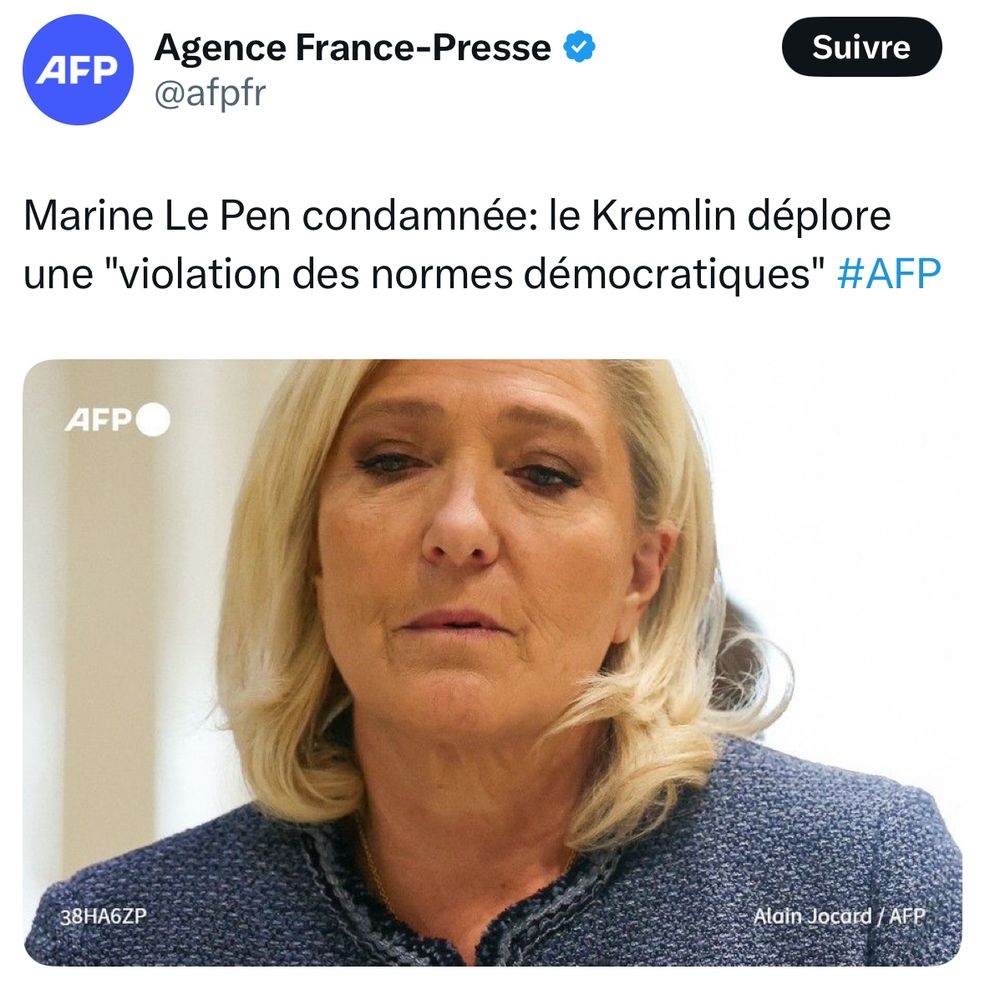
Task: Click the blue verified badge
Action: (x=579, y=47)
